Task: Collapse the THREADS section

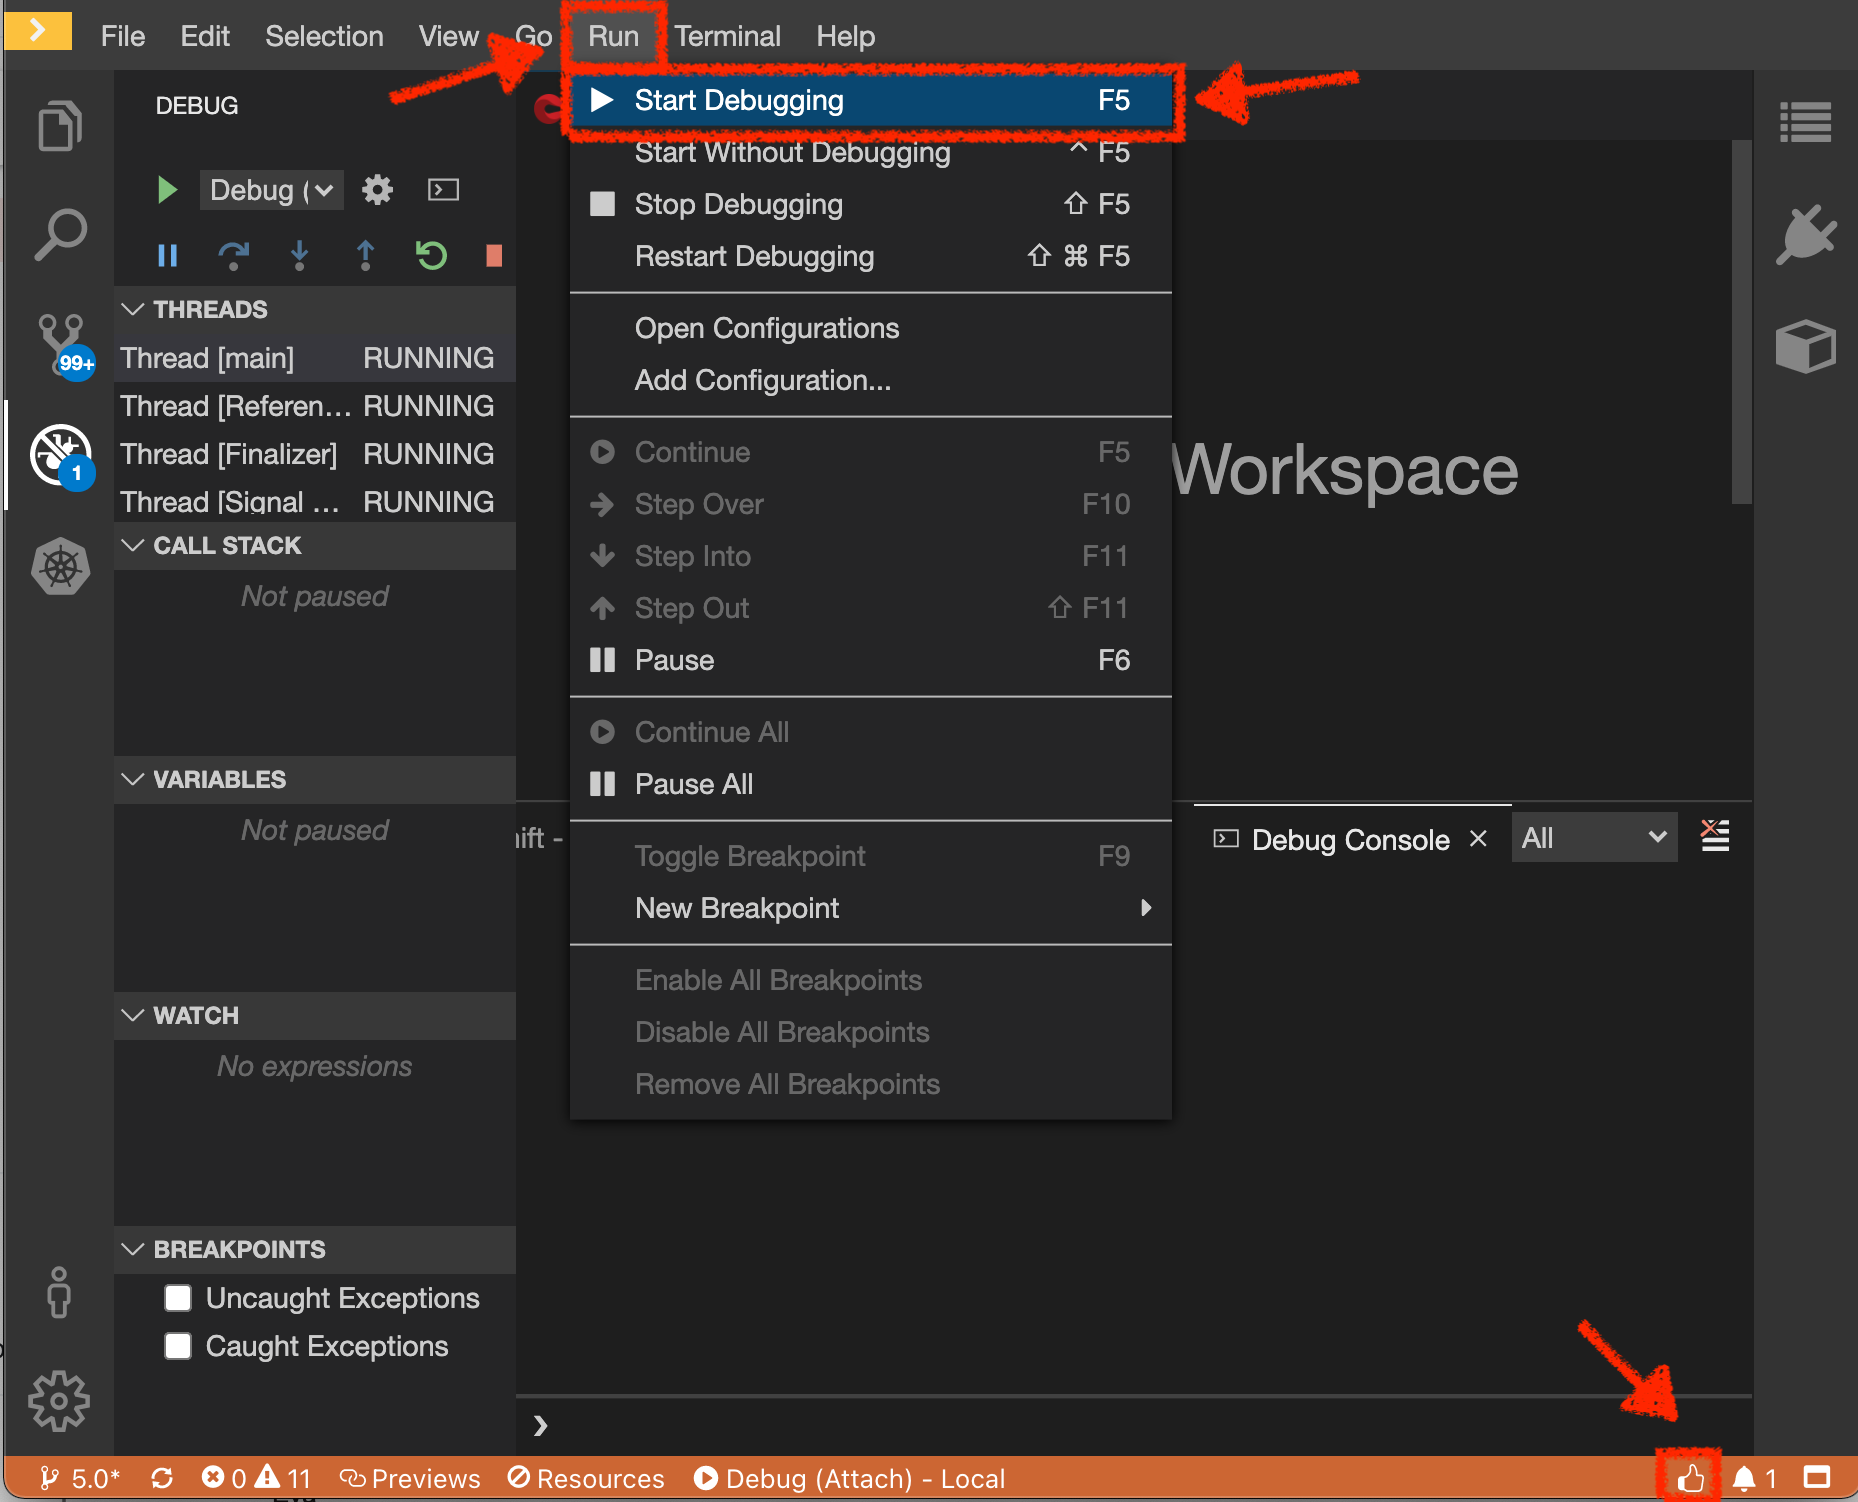Action: (133, 309)
